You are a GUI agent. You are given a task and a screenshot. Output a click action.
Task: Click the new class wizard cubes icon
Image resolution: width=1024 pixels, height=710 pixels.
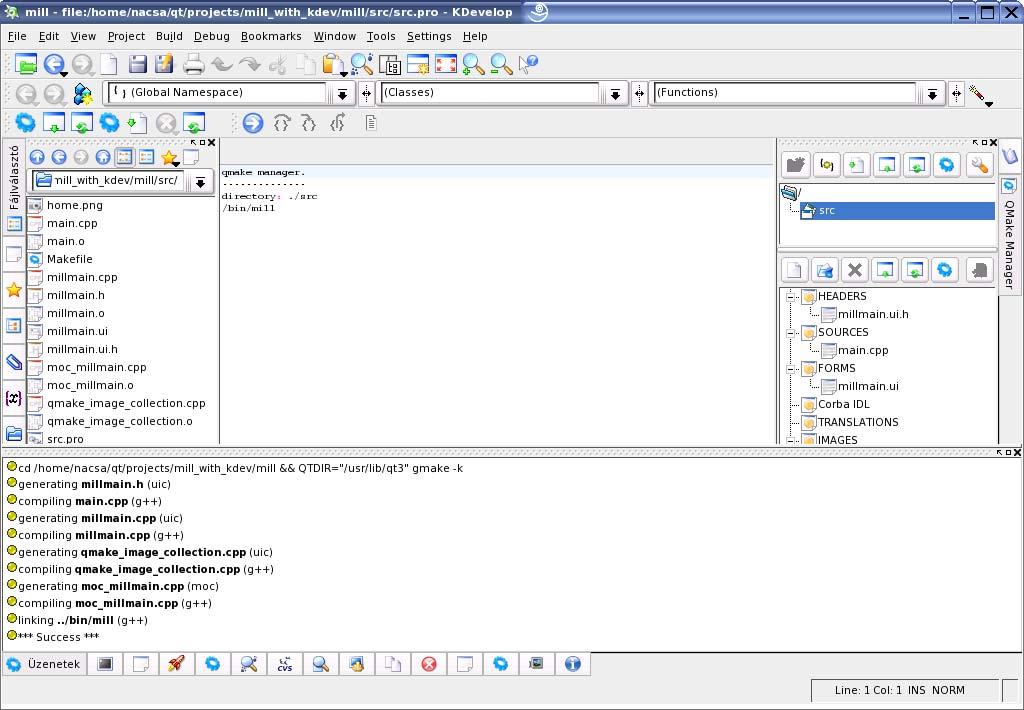click(83, 94)
